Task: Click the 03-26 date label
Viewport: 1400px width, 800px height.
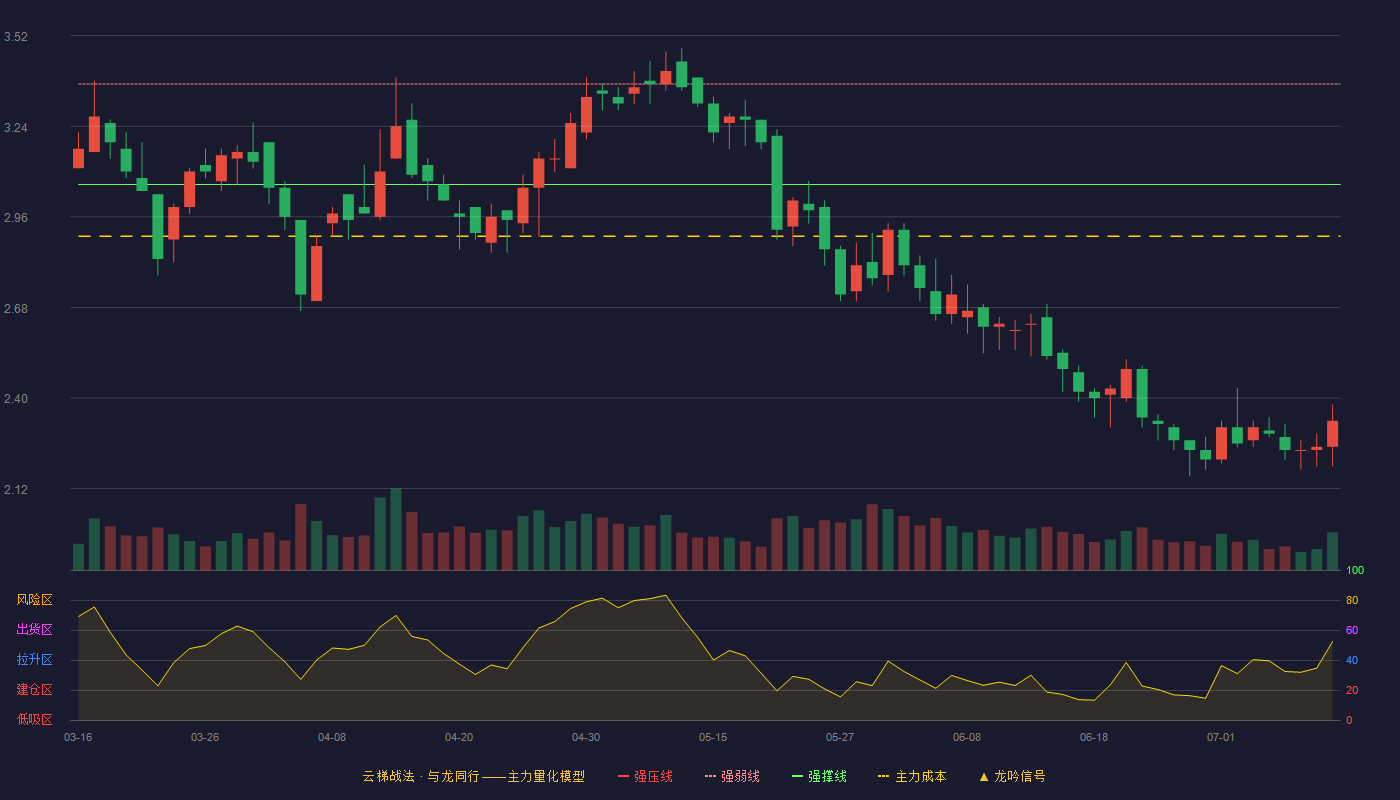Action: point(205,737)
